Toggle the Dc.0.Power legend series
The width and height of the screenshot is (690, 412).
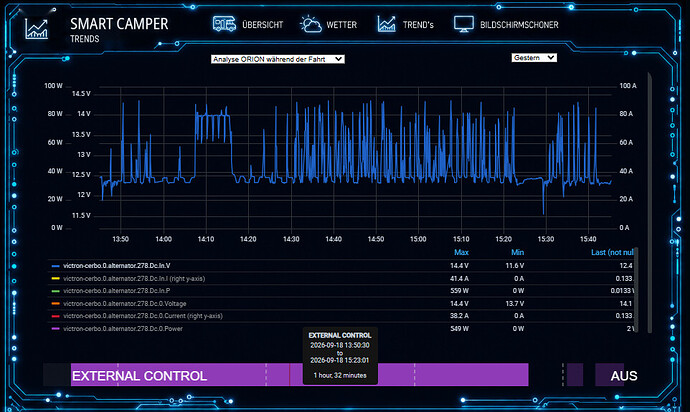point(123,329)
